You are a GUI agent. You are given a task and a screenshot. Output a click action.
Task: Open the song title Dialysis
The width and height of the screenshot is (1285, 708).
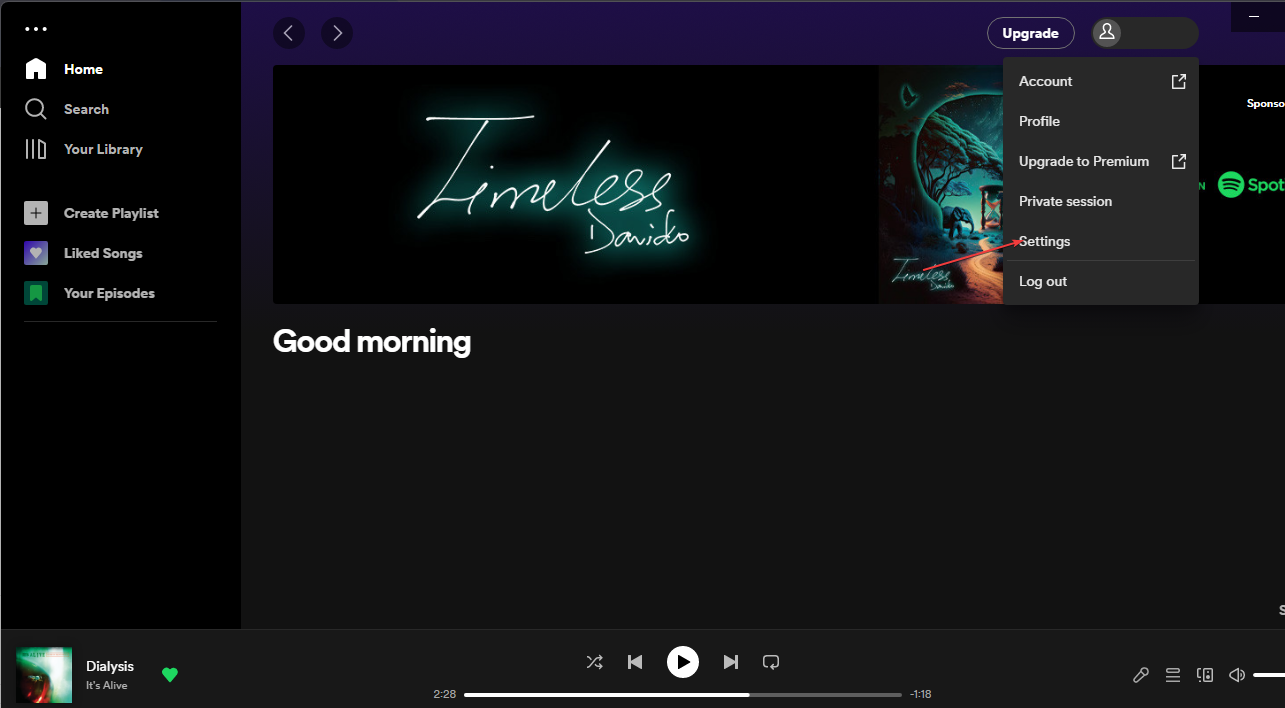(110, 666)
